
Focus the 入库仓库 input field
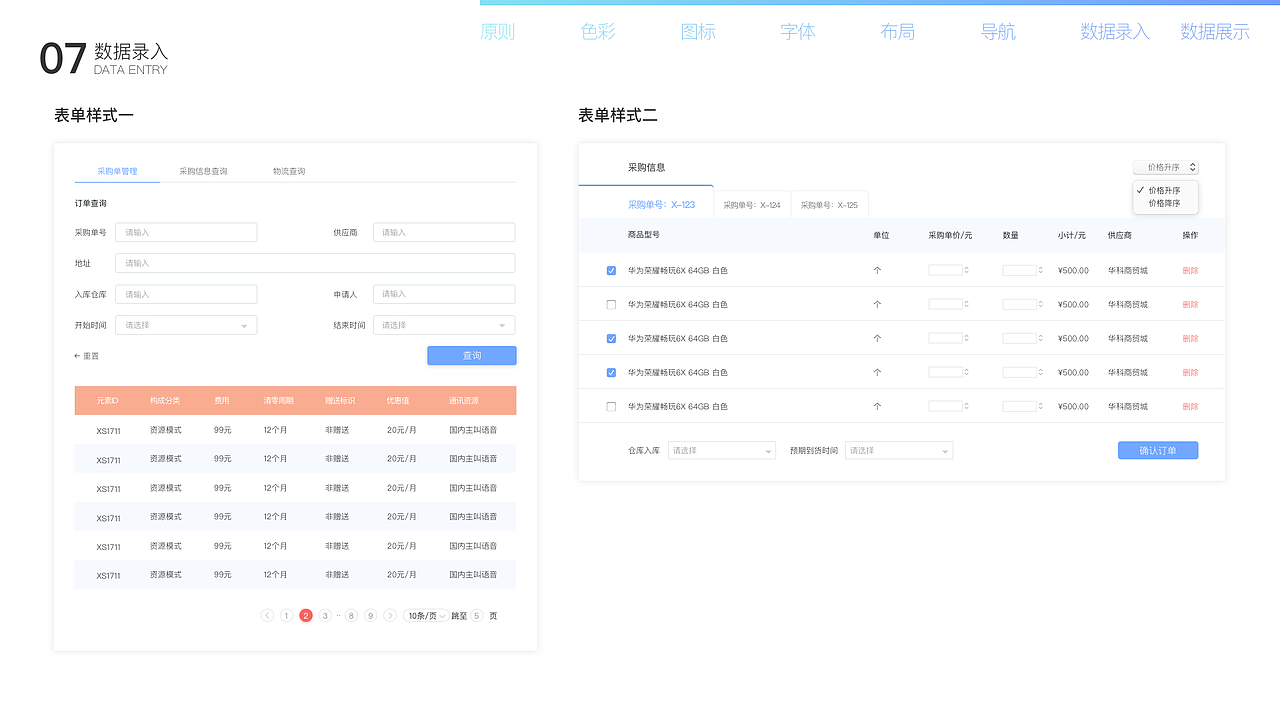tap(186, 294)
